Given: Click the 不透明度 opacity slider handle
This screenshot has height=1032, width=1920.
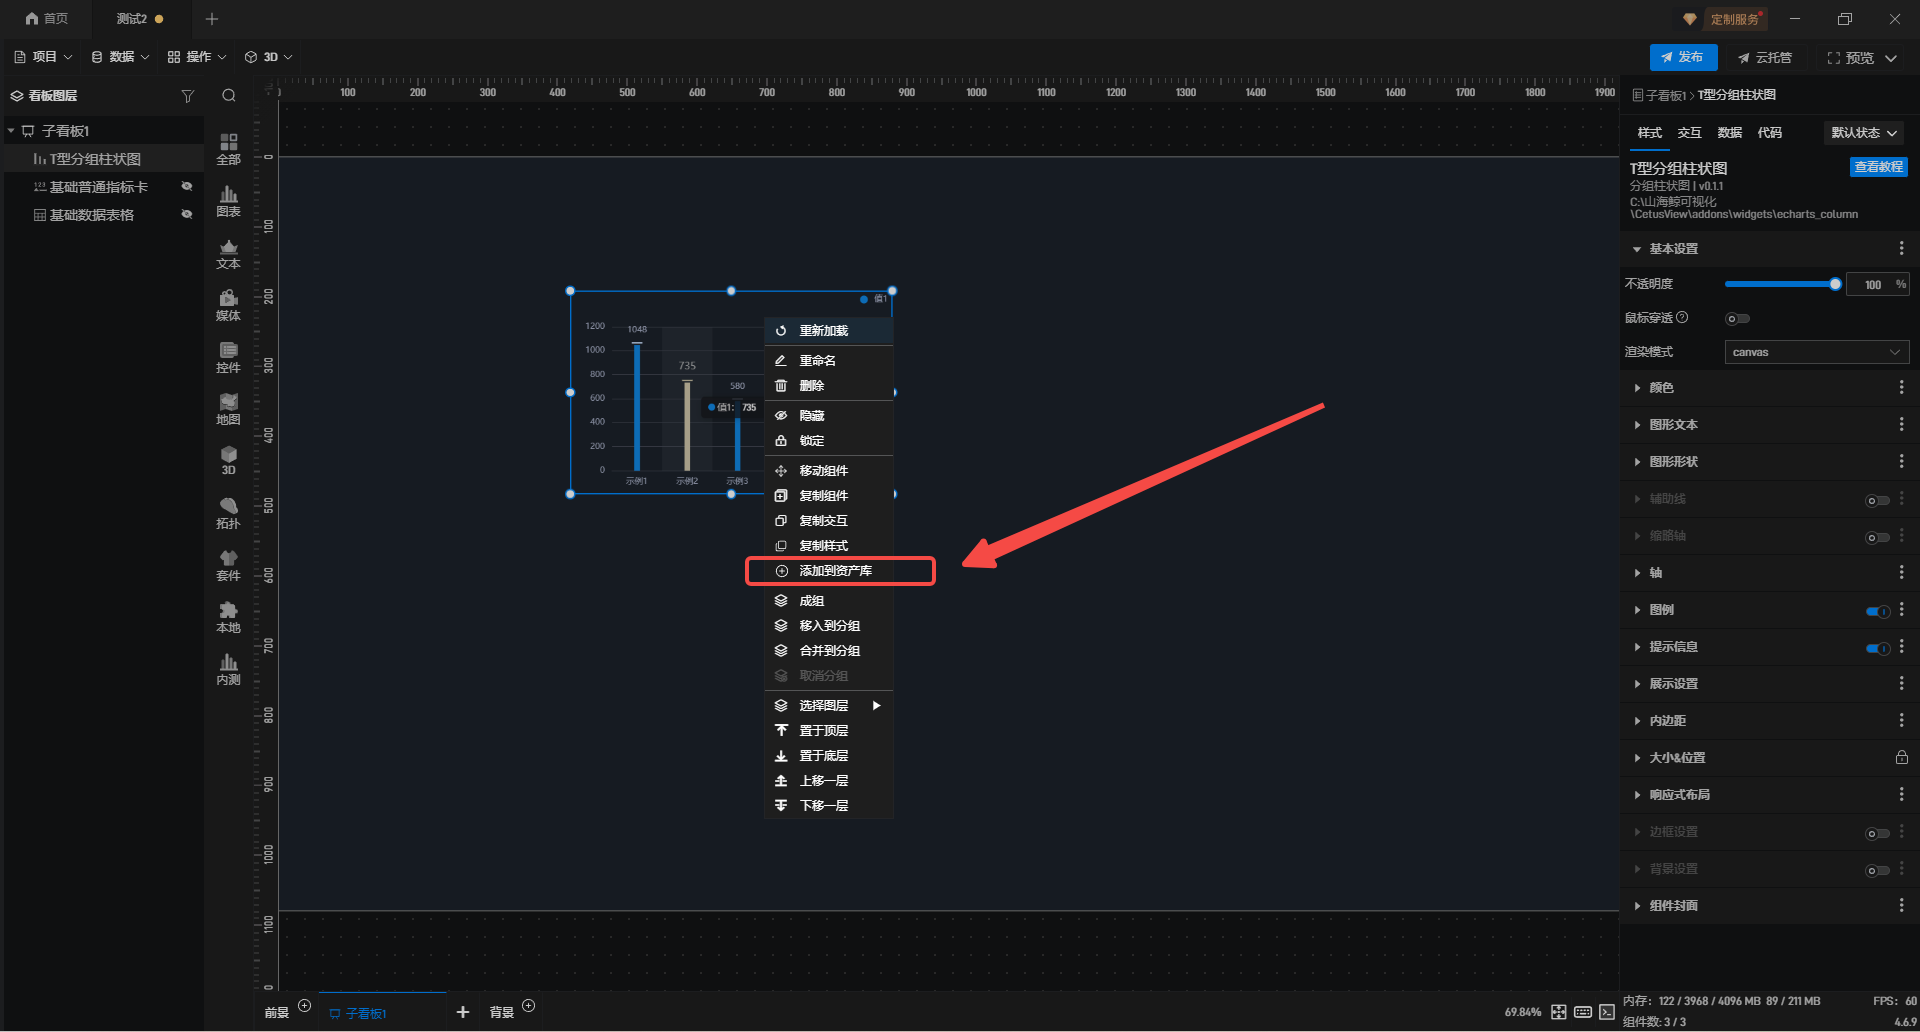Looking at the screenshot, I should pos(1835,285).
